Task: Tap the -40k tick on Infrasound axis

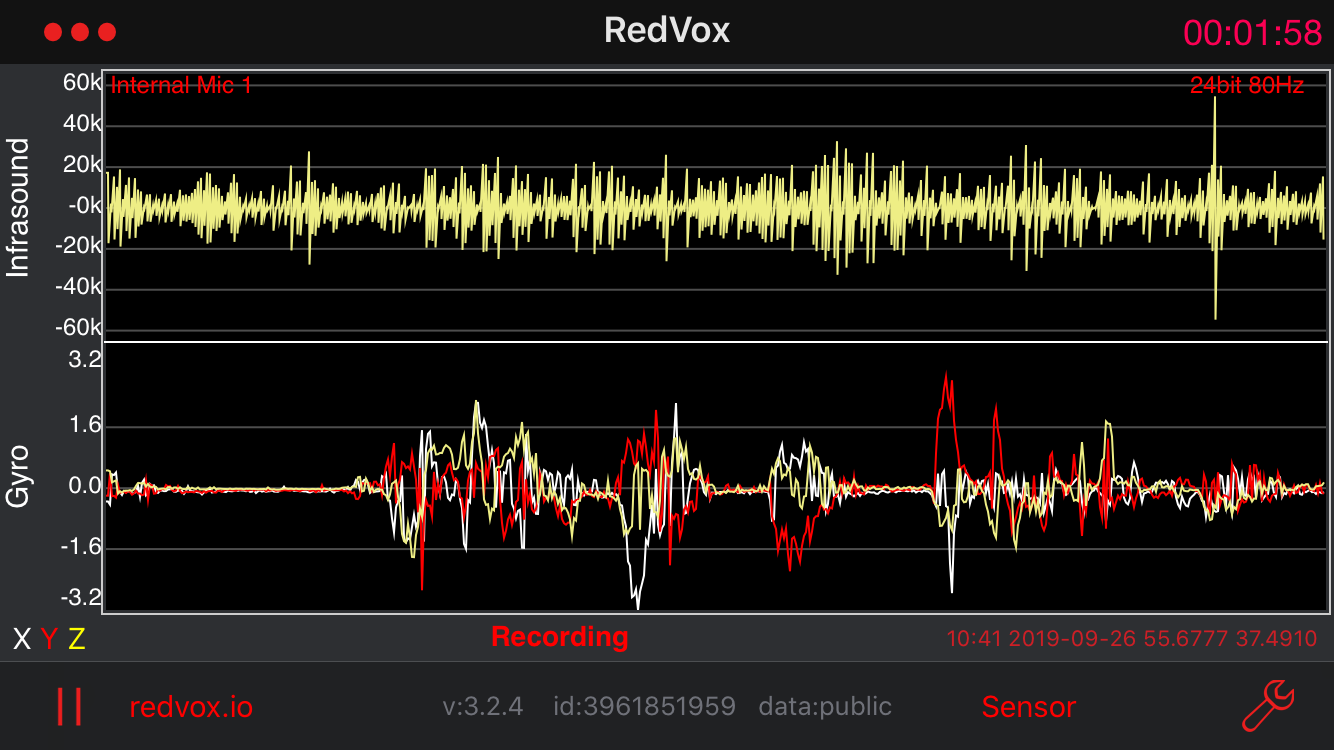Action: click(x=79, y=287)
